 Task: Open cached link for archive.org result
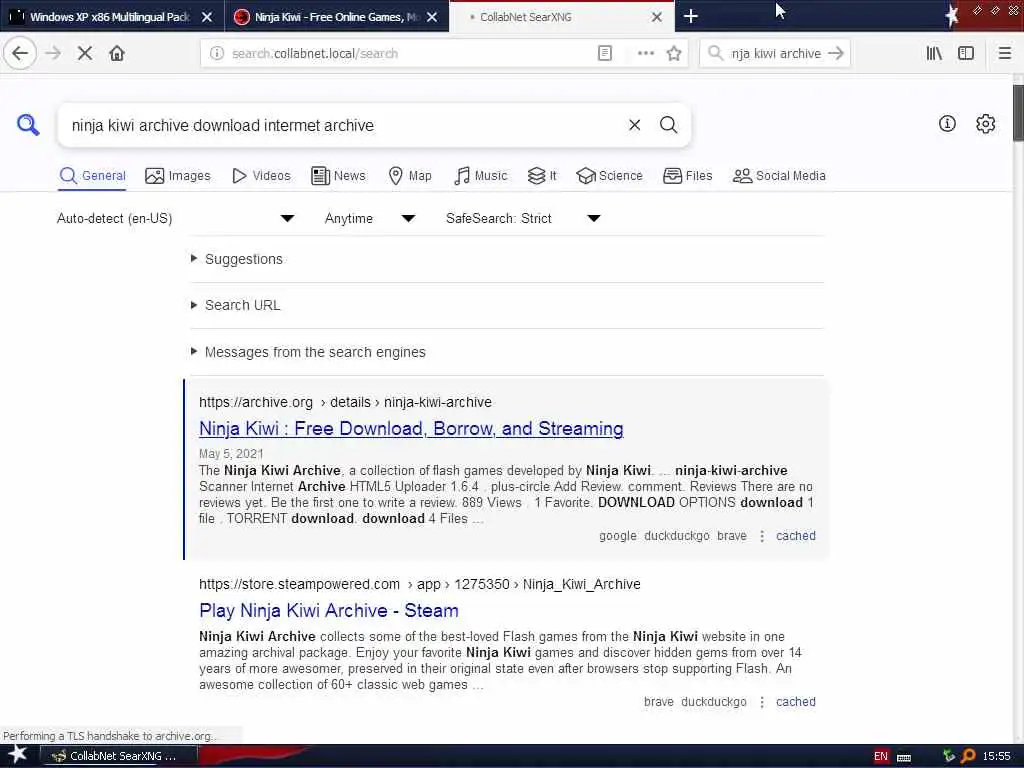coord(795,536)
